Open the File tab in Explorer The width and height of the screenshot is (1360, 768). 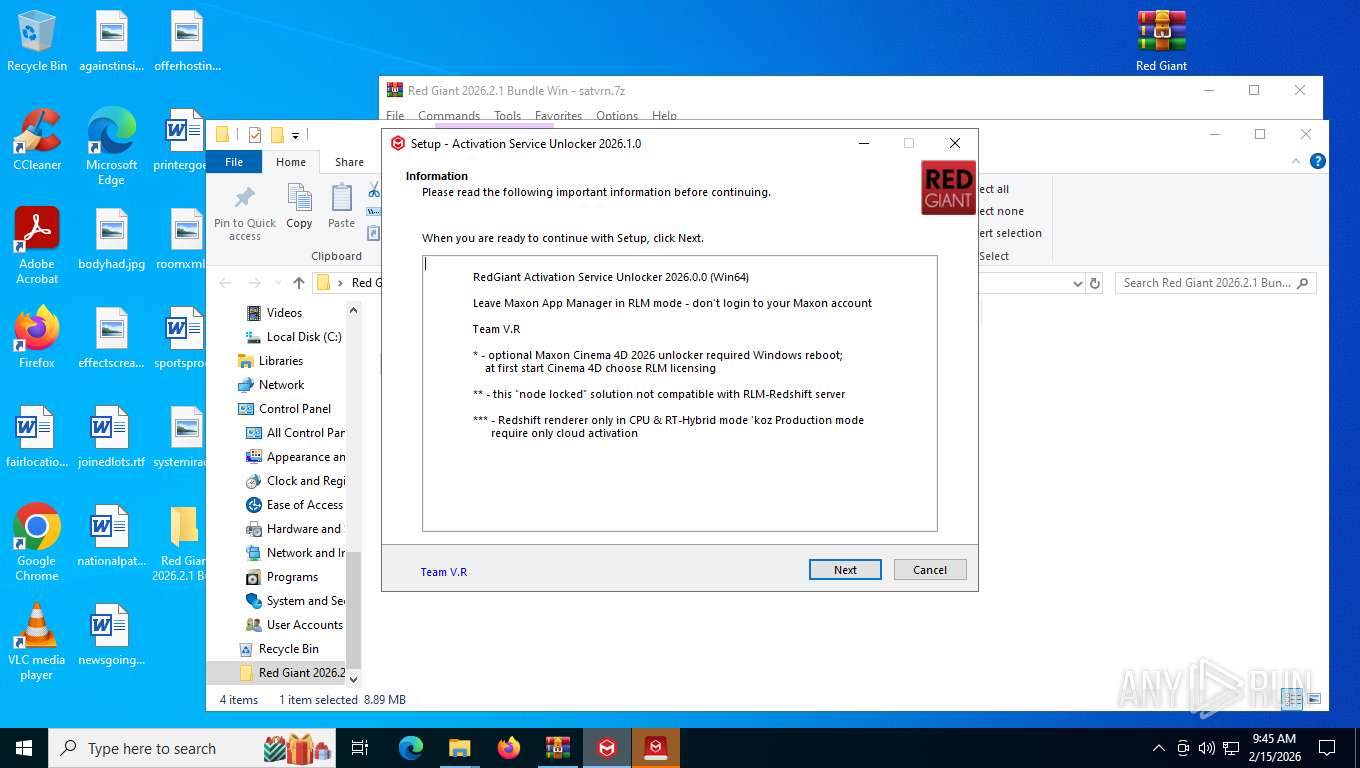[234, 161]
